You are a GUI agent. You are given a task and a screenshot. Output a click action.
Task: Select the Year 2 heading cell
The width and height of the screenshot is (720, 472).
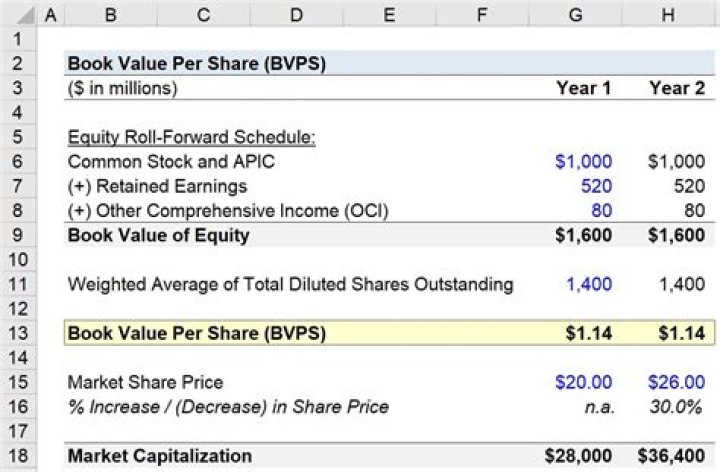coord(676,88)
